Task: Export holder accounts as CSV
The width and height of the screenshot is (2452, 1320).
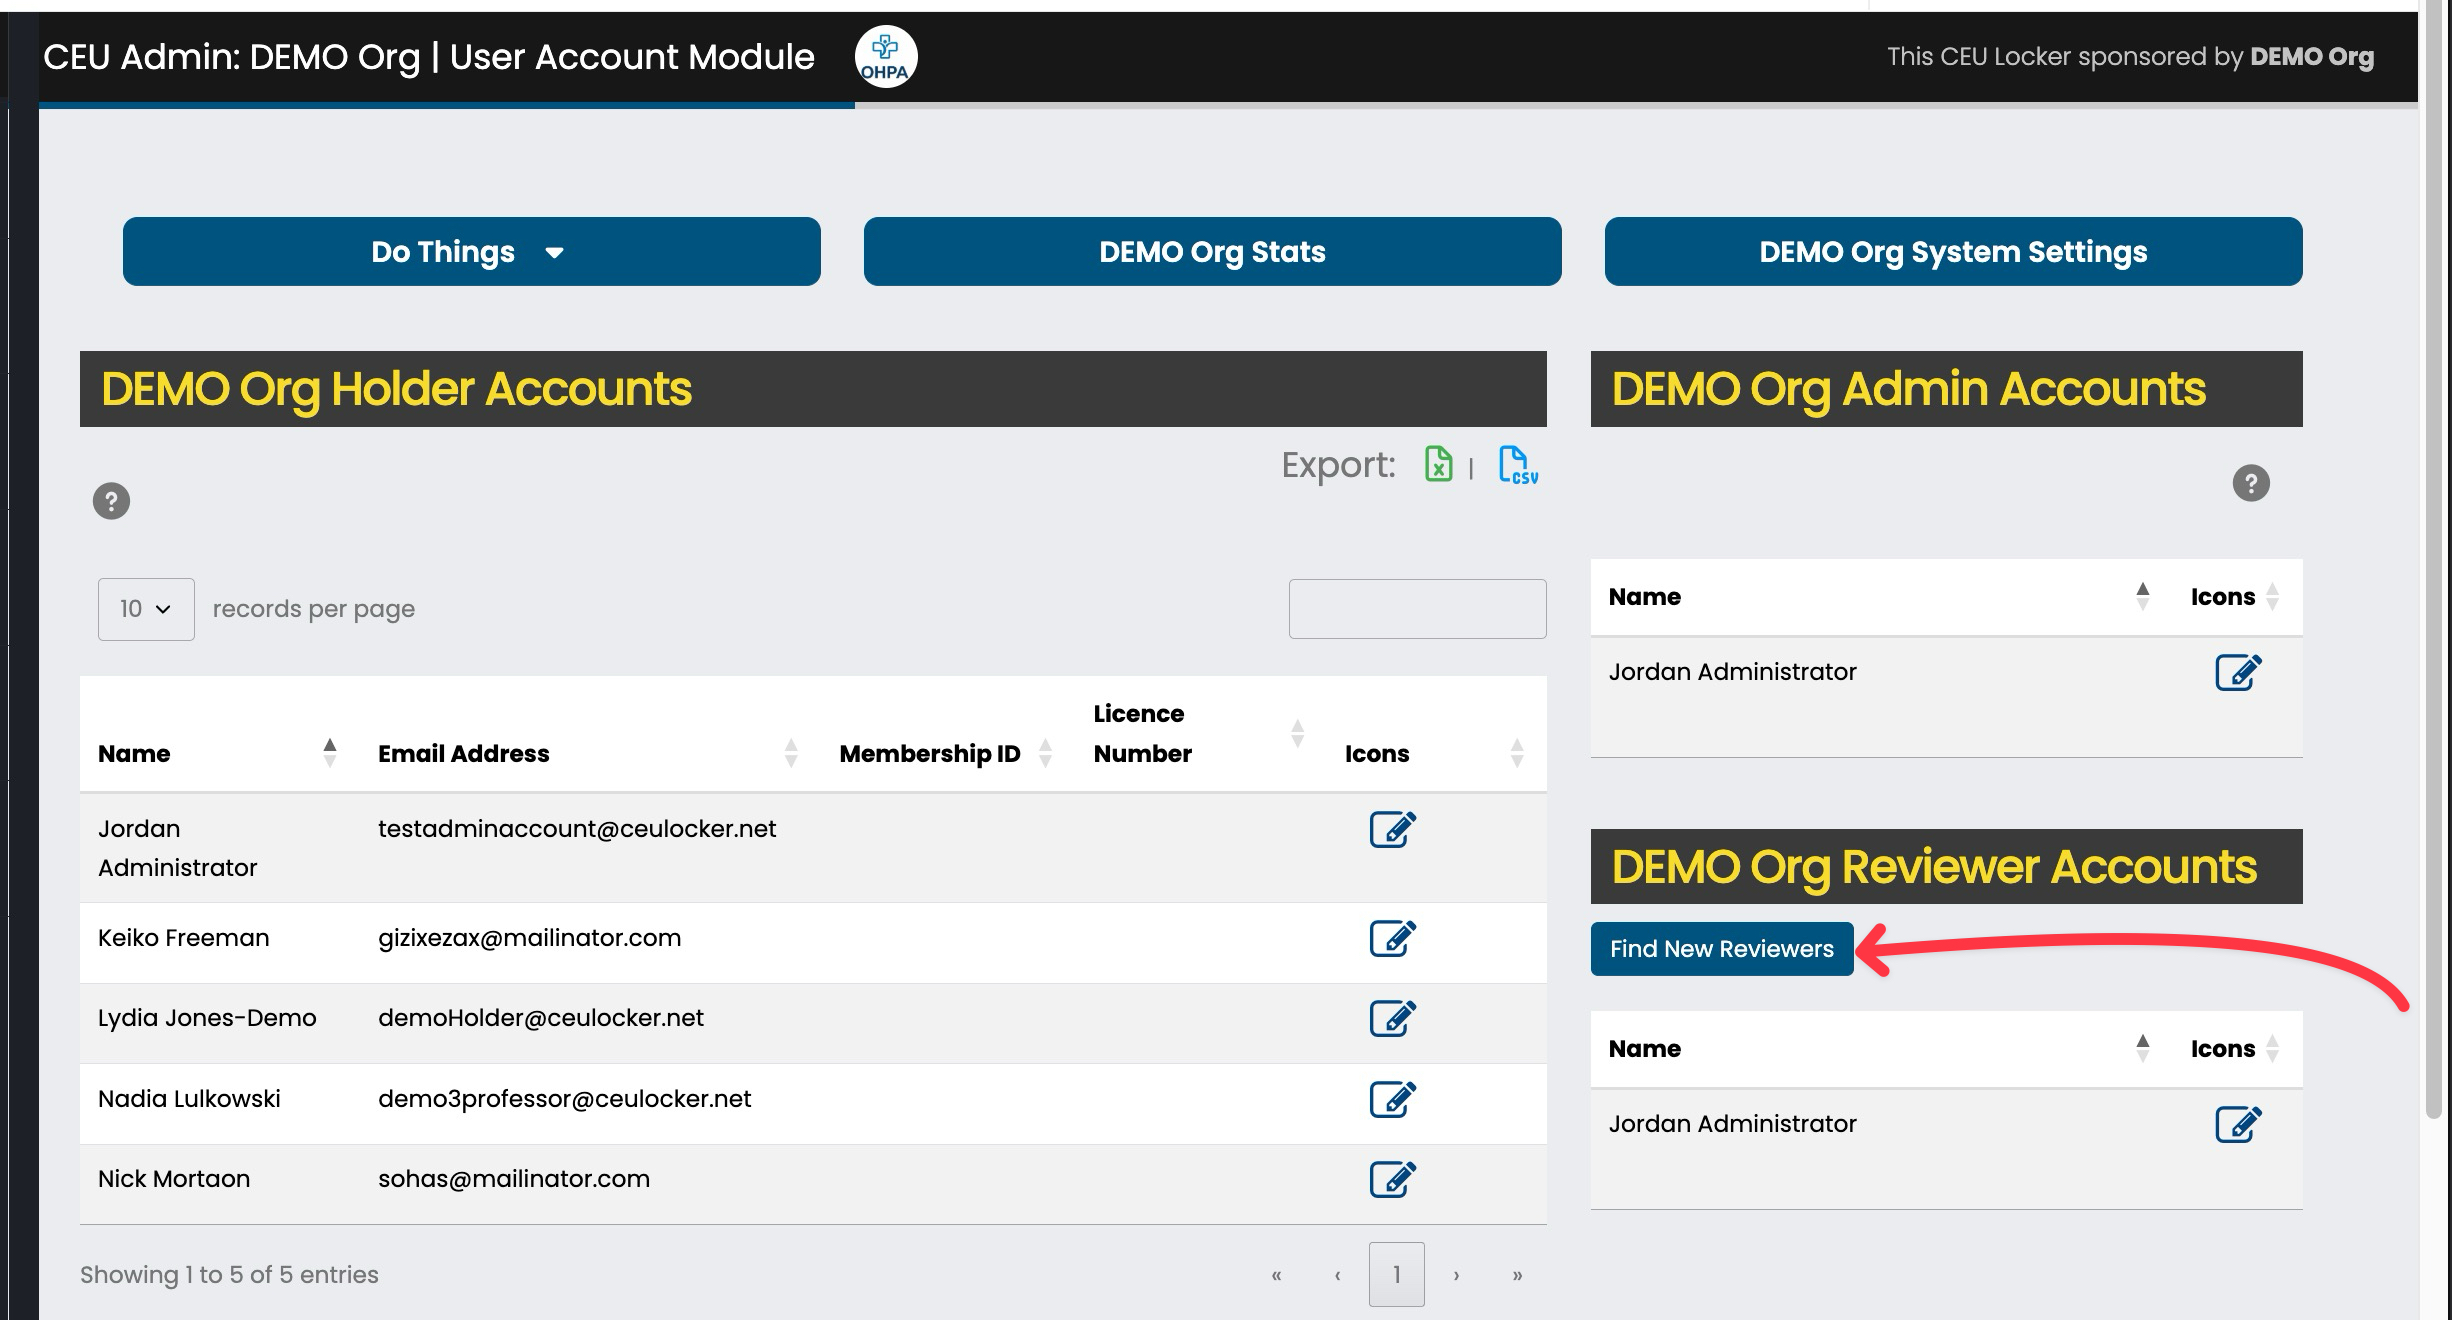Action: click(x=1517, y=465)
